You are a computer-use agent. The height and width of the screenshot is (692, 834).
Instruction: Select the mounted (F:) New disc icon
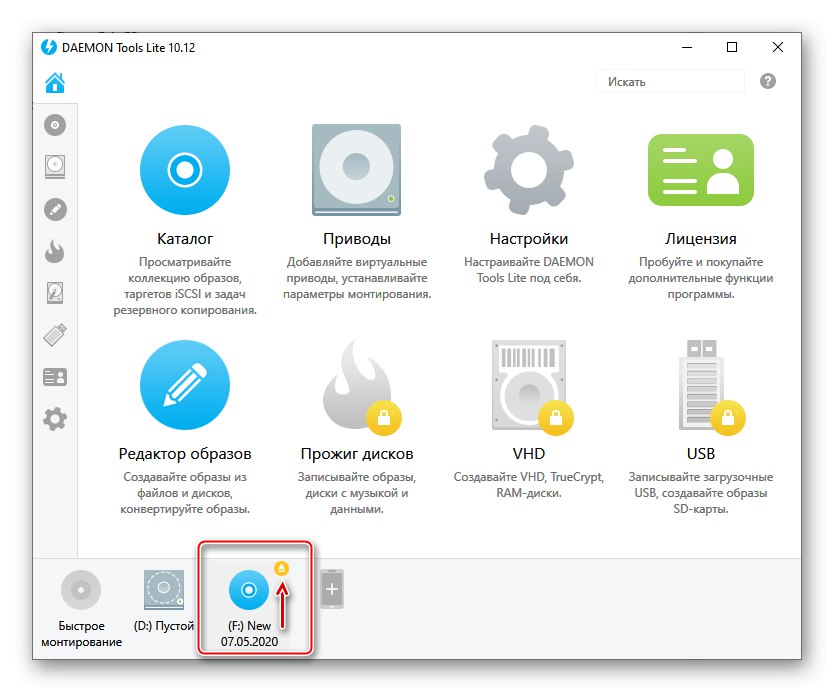pos(248,590)
